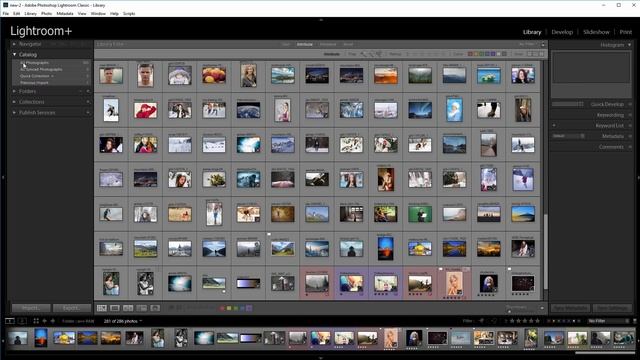Click the plus icon on Collections panel
Image resolution: width=640 pixels, height=360 pixels.
pyautogui.click(x=88, y=102)
